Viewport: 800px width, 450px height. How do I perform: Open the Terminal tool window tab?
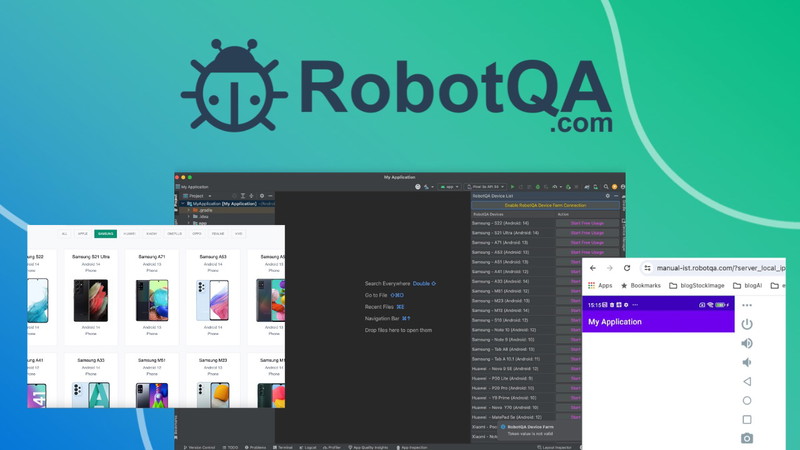pos(285,447)
